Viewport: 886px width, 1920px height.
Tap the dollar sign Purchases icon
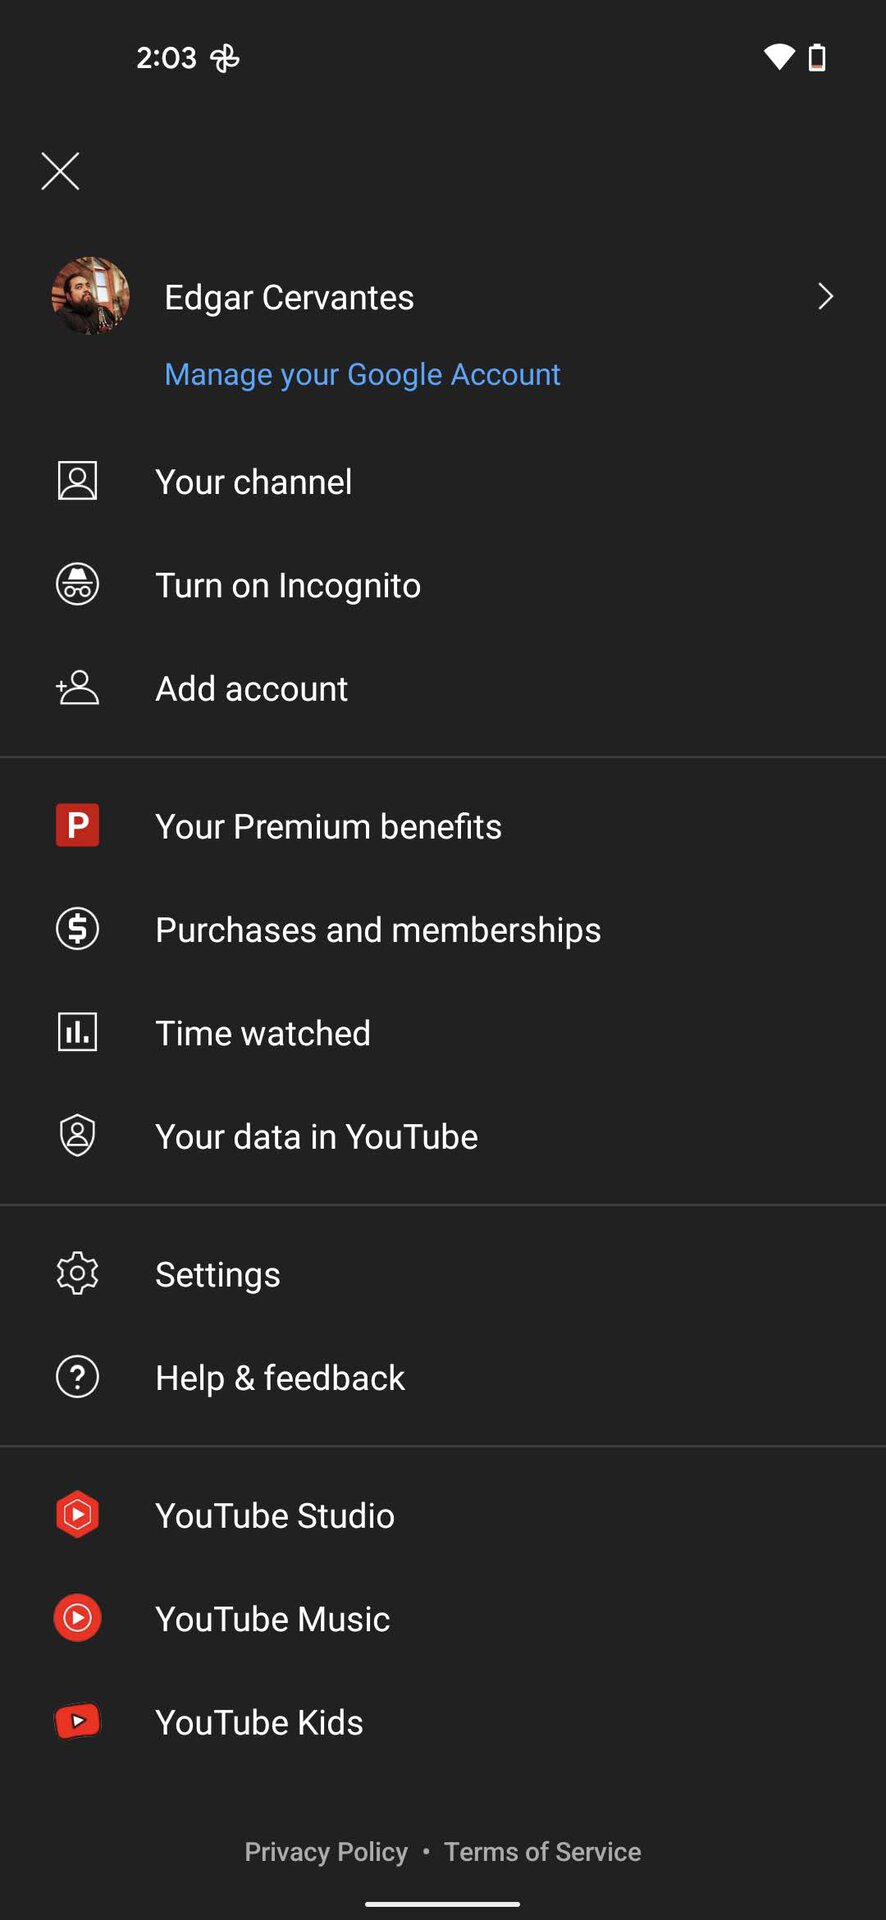[x=77, y=929]
